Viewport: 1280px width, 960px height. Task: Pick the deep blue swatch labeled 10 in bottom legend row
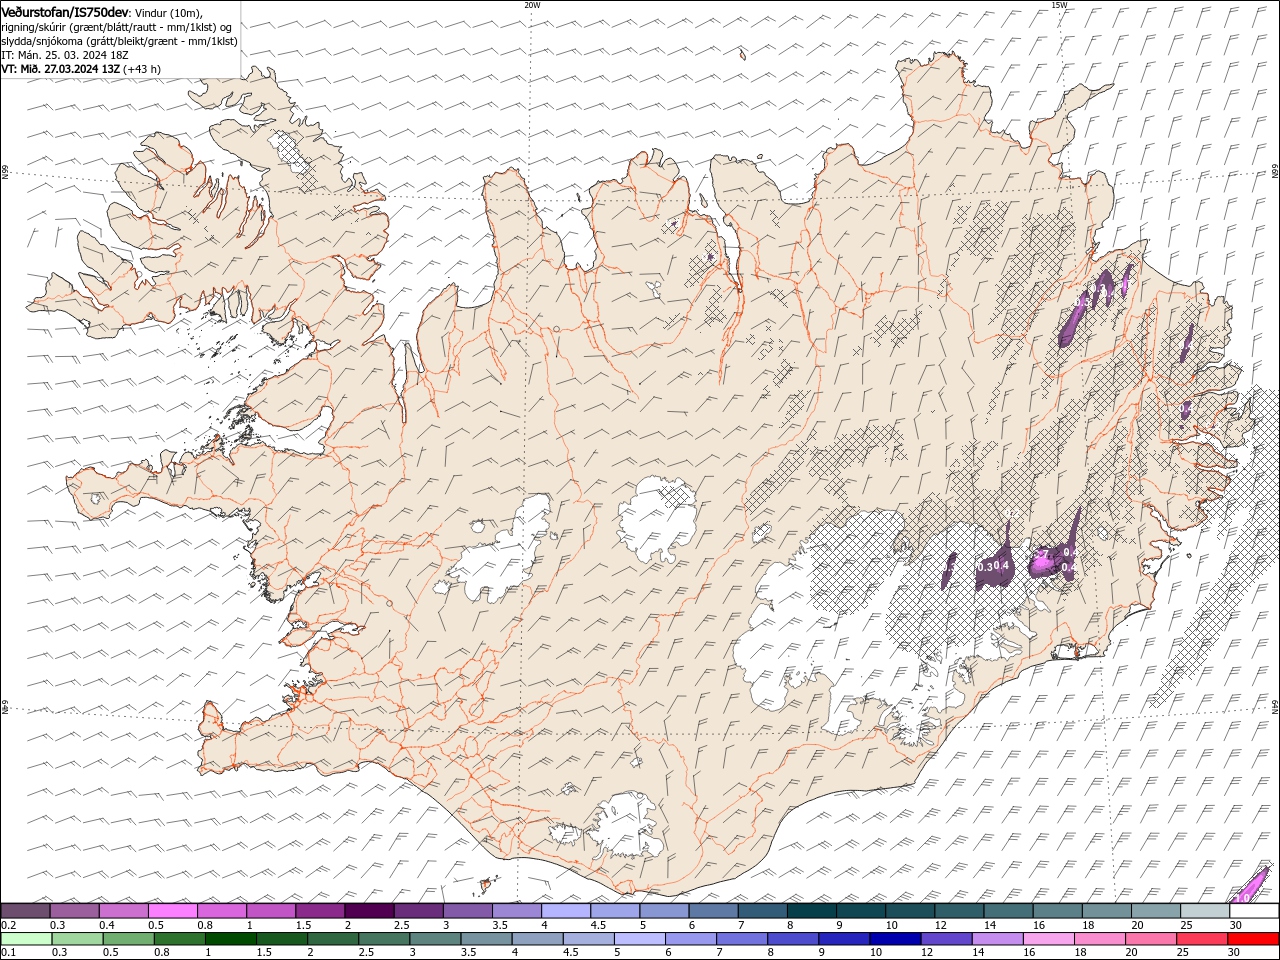pyautogui.click(x=894, y=939)
